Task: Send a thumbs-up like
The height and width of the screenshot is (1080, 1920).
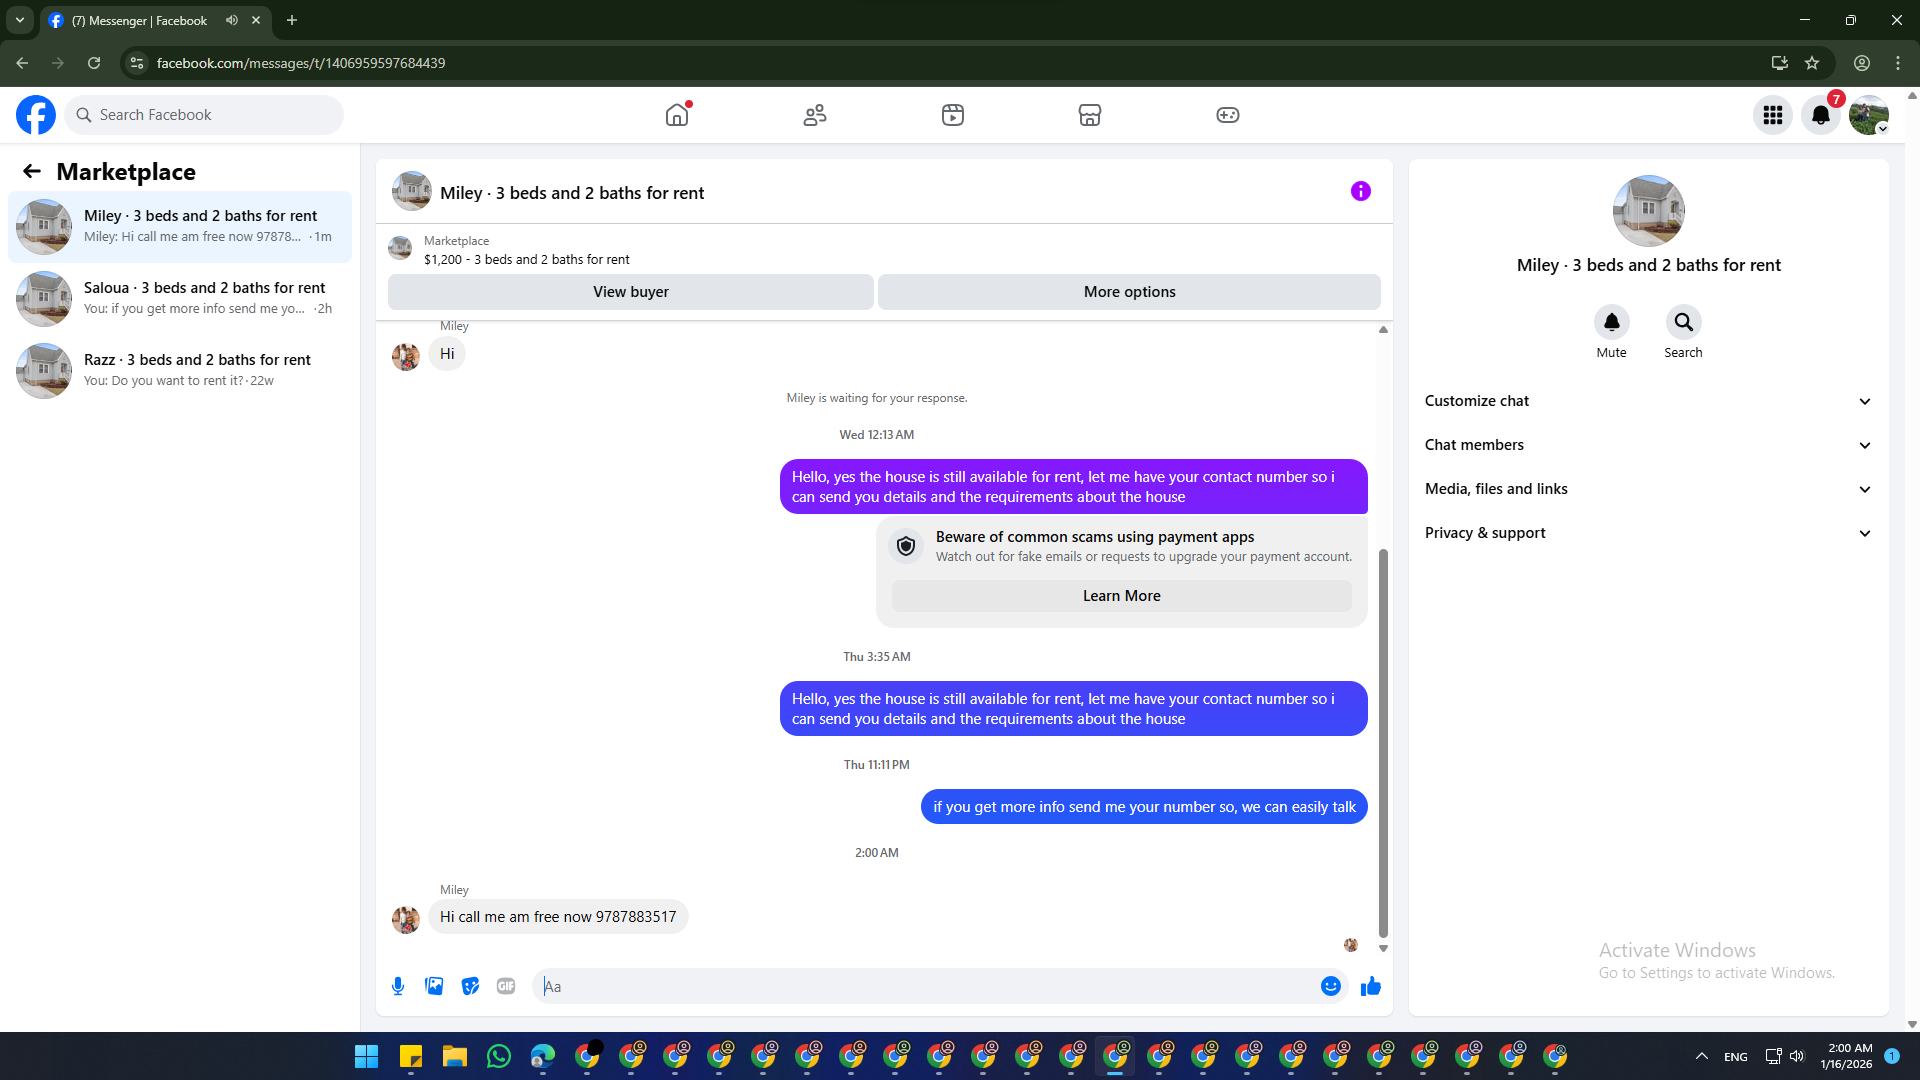Action: 1370,986
